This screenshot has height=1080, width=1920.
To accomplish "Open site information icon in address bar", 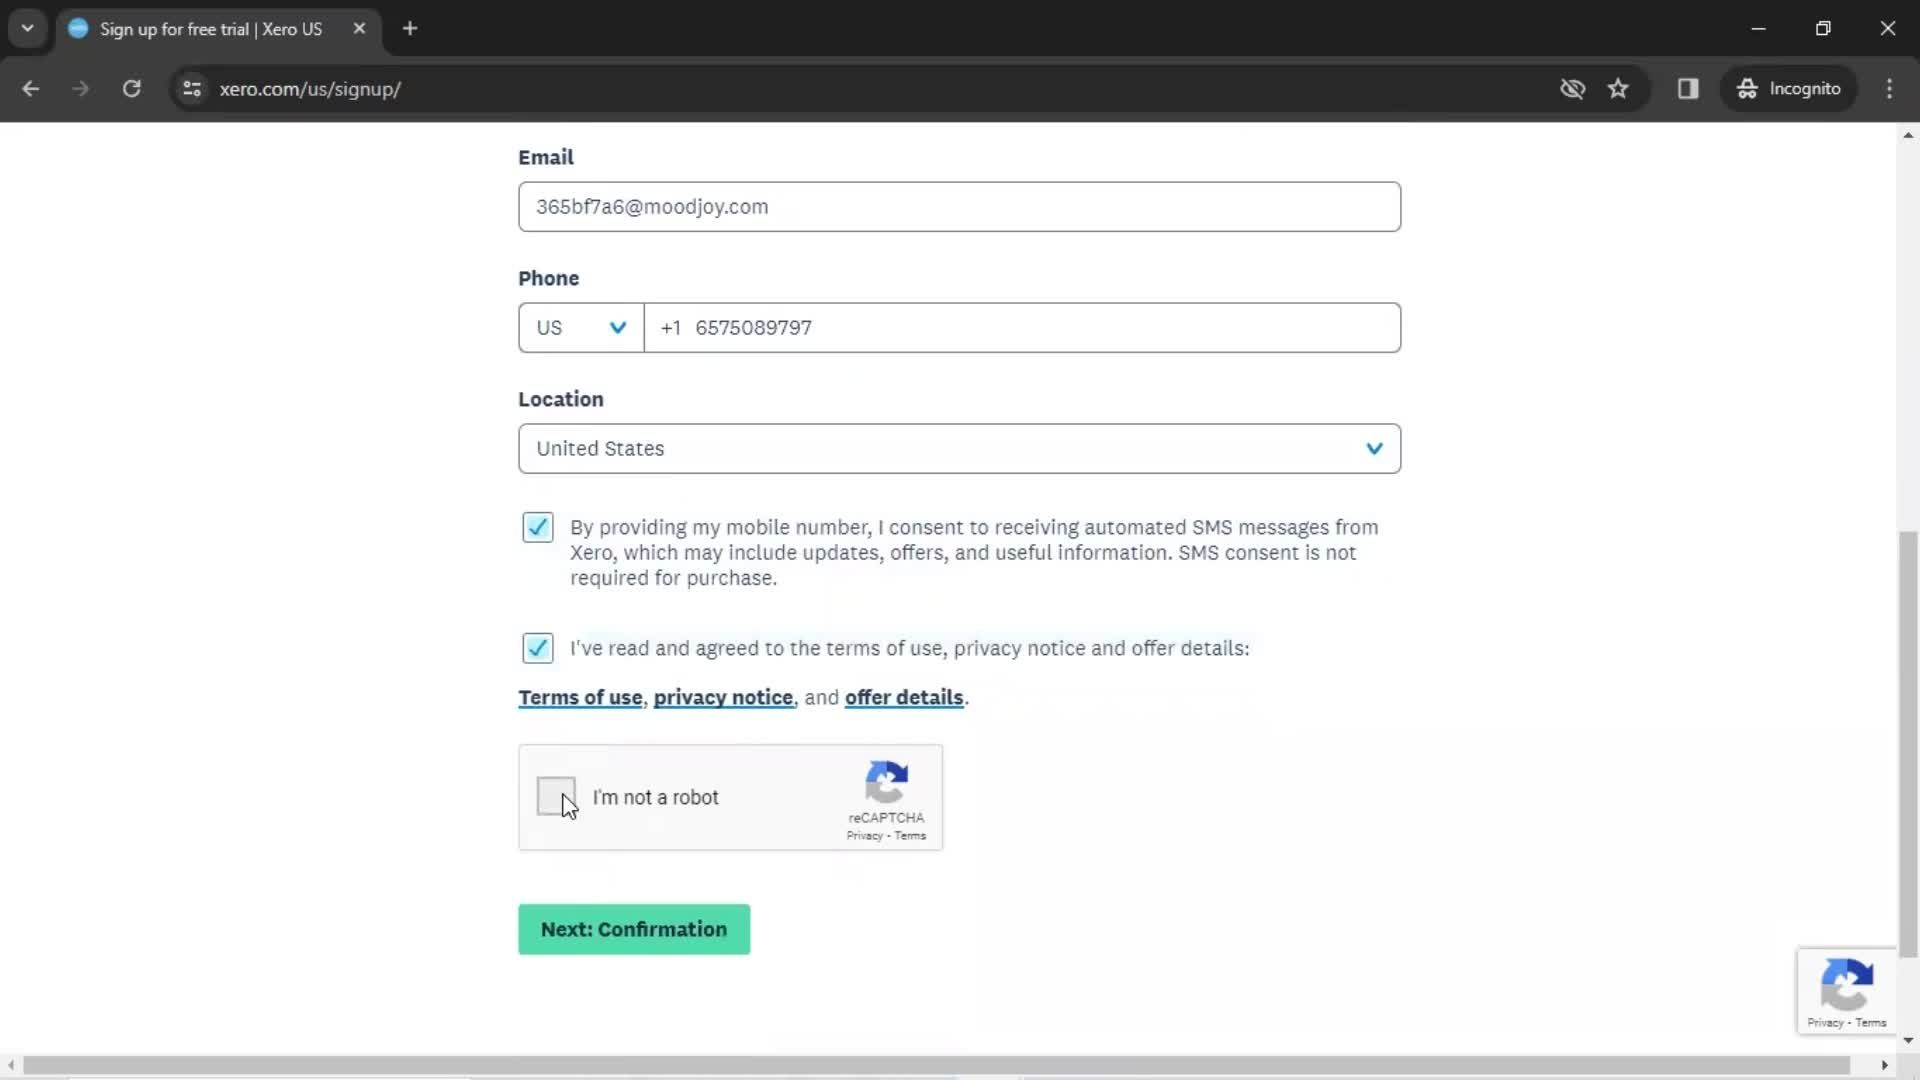I will (x=192, y=89).
